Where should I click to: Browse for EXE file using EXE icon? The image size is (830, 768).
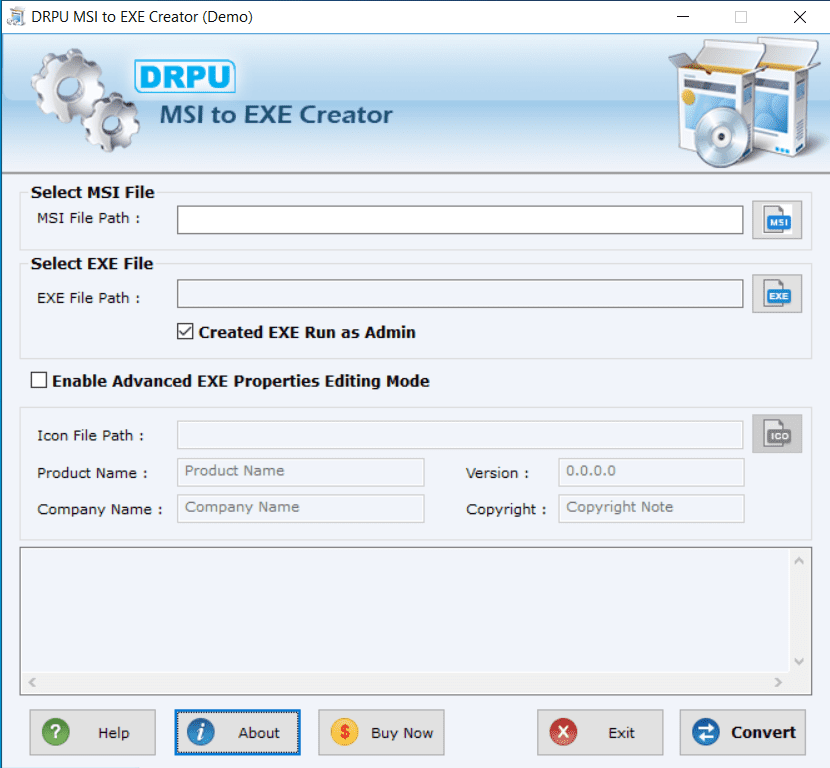[x=777, y=294]
